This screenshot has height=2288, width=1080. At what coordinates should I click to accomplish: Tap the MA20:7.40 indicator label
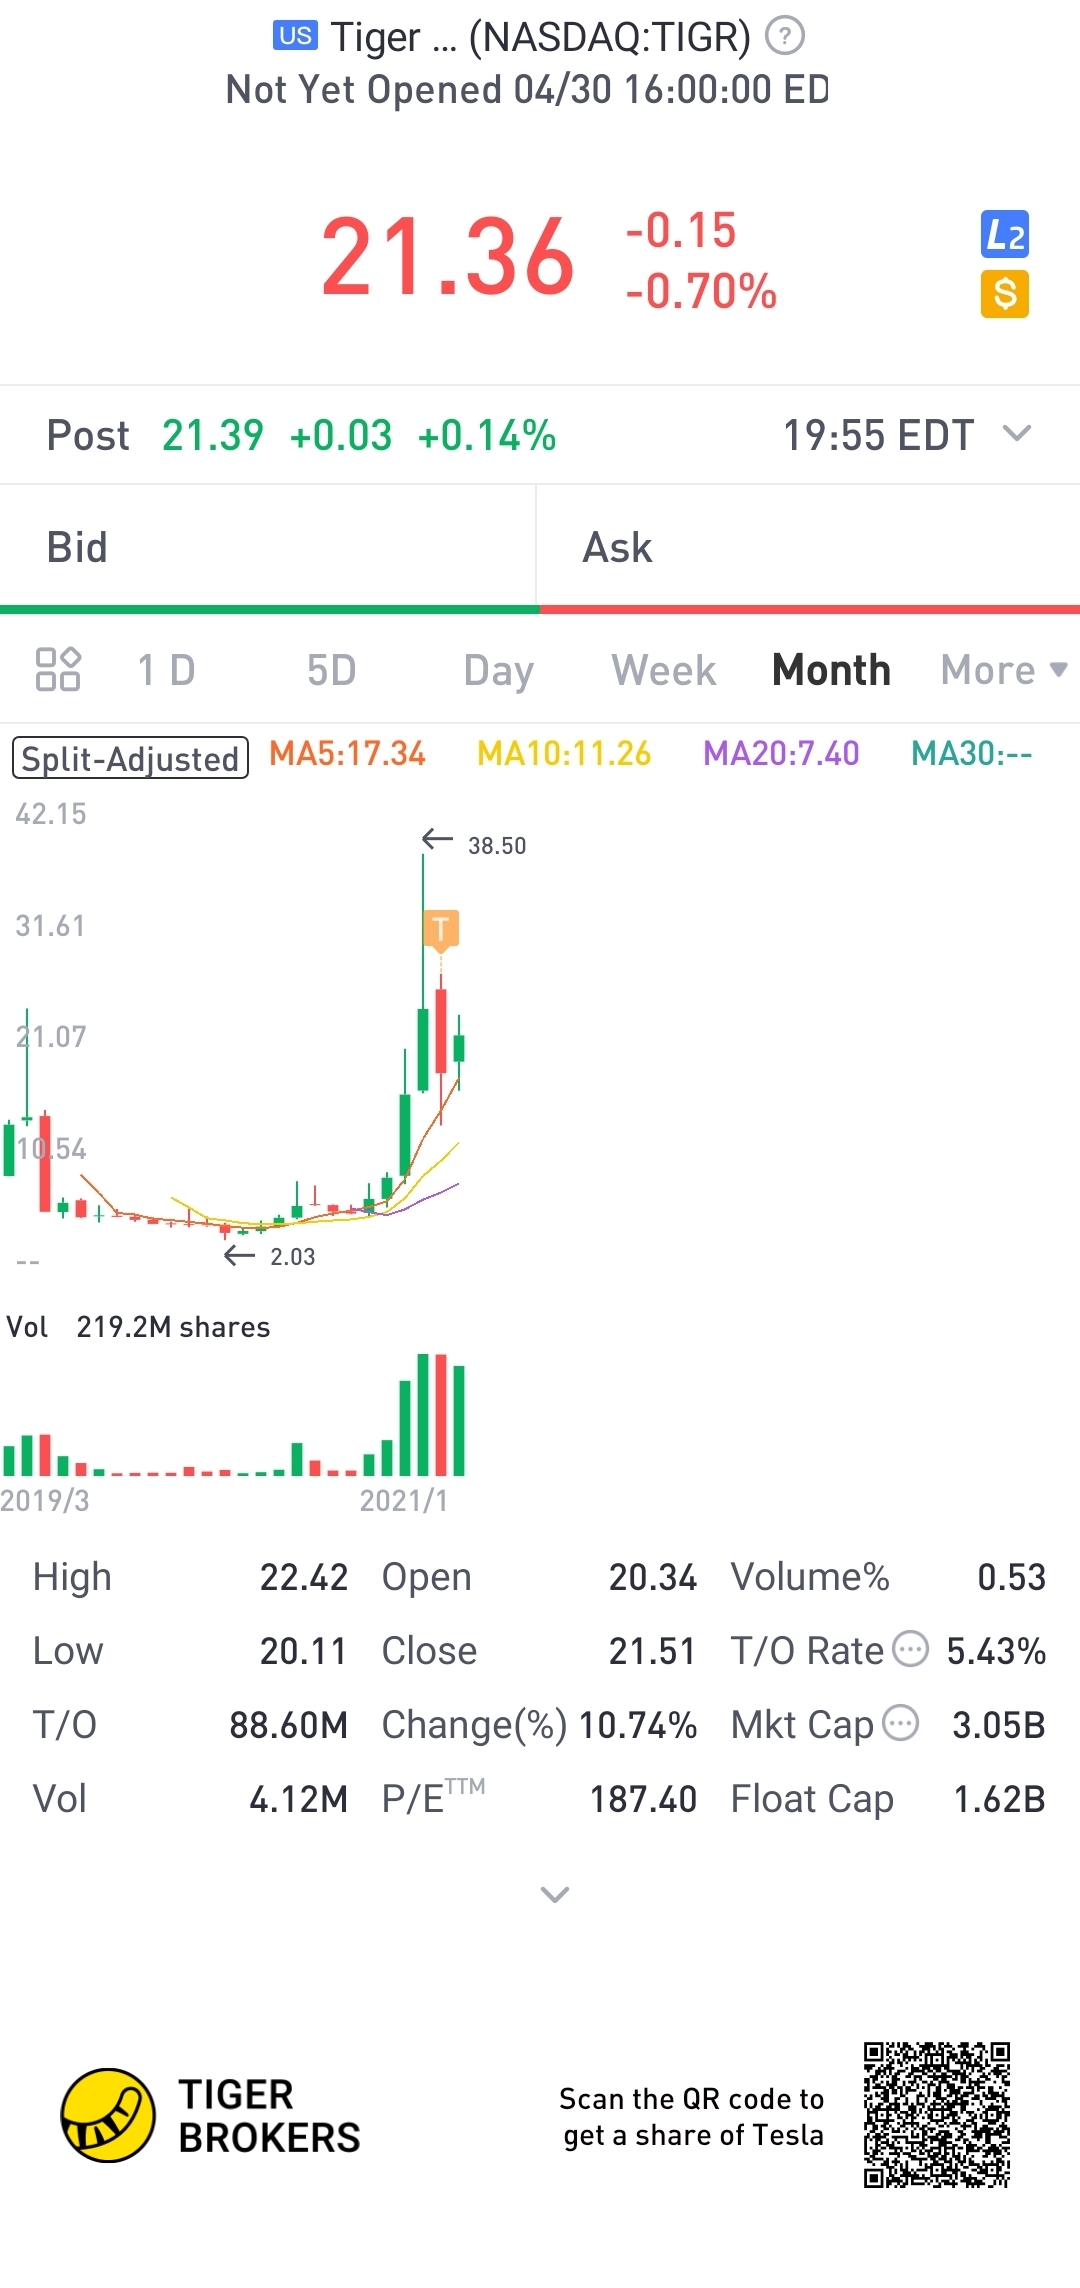[781, 754]
